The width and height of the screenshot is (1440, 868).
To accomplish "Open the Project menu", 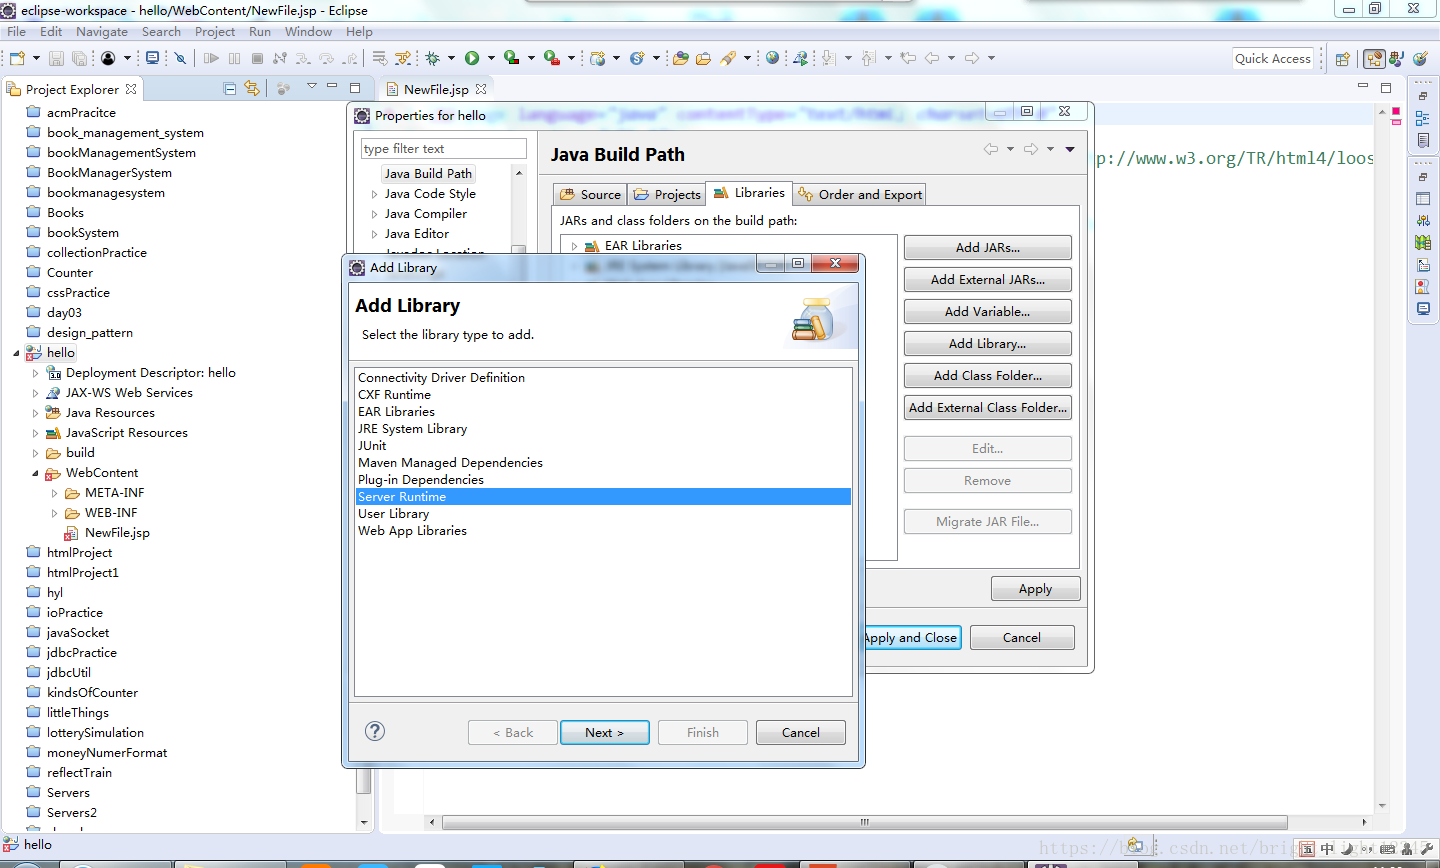I will [215, 32].
